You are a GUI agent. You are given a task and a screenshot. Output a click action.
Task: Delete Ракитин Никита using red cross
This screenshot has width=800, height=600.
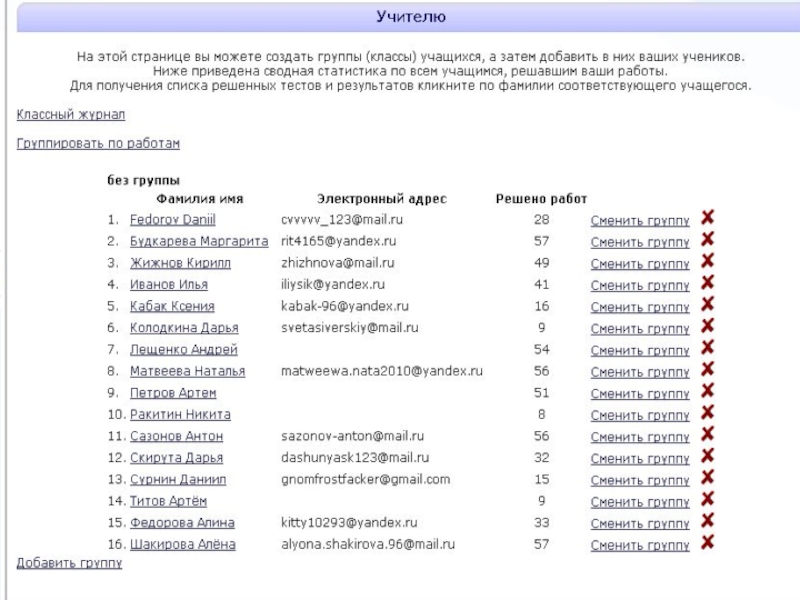click(x=707, y=413)
